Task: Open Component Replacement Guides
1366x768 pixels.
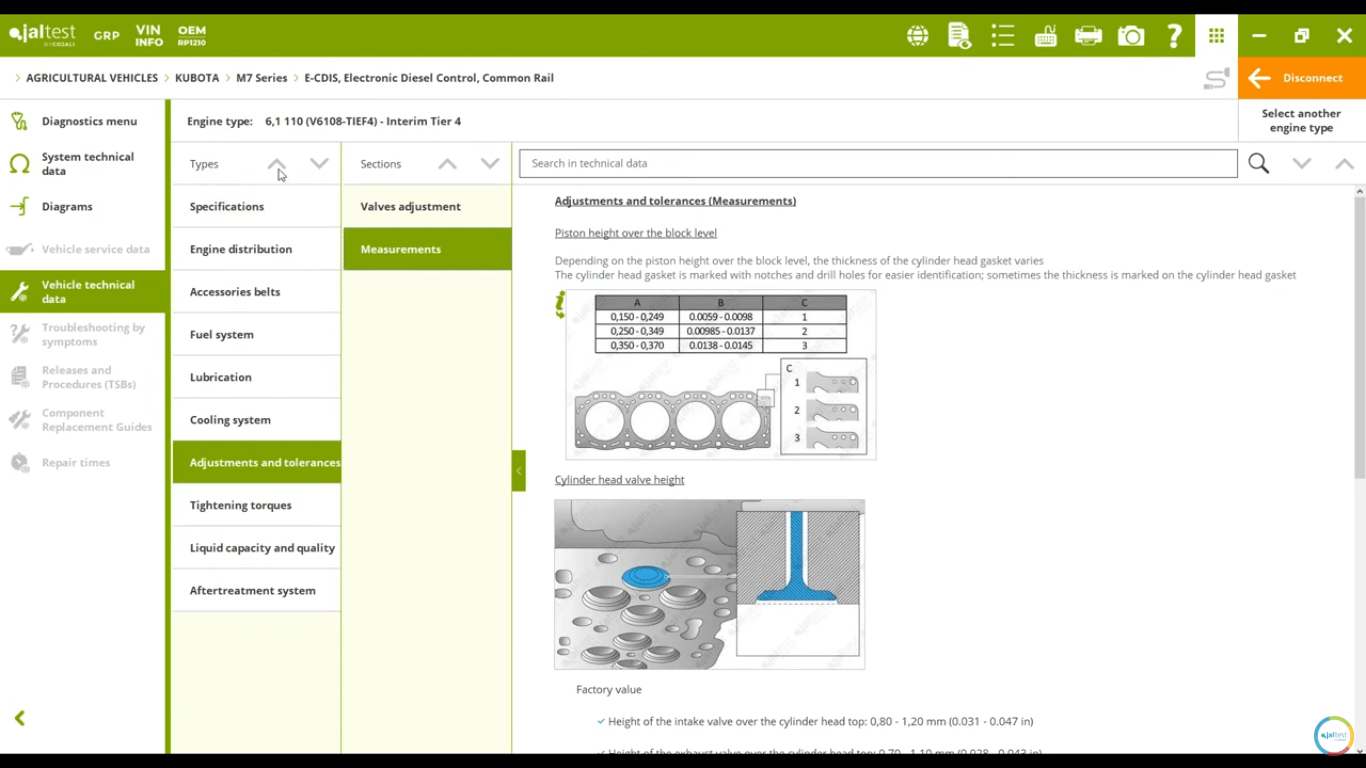Action: (84, 420)
